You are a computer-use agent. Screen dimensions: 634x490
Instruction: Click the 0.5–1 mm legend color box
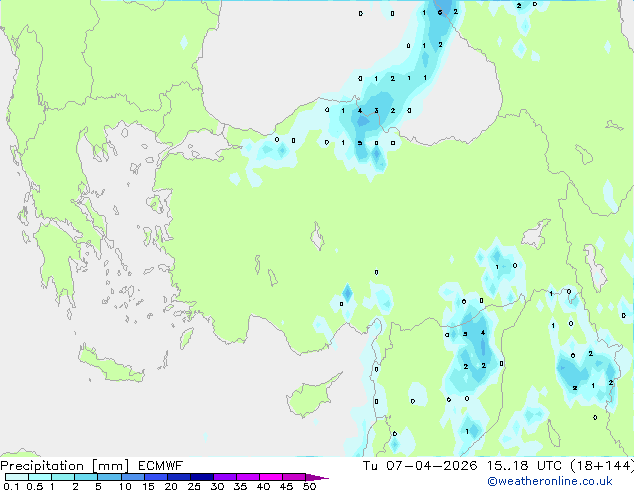[x=40, y=477]
